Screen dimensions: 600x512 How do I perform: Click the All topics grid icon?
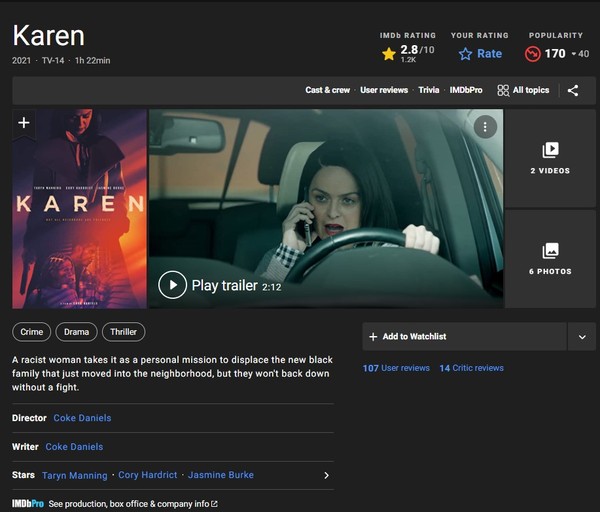pos(503,90)
